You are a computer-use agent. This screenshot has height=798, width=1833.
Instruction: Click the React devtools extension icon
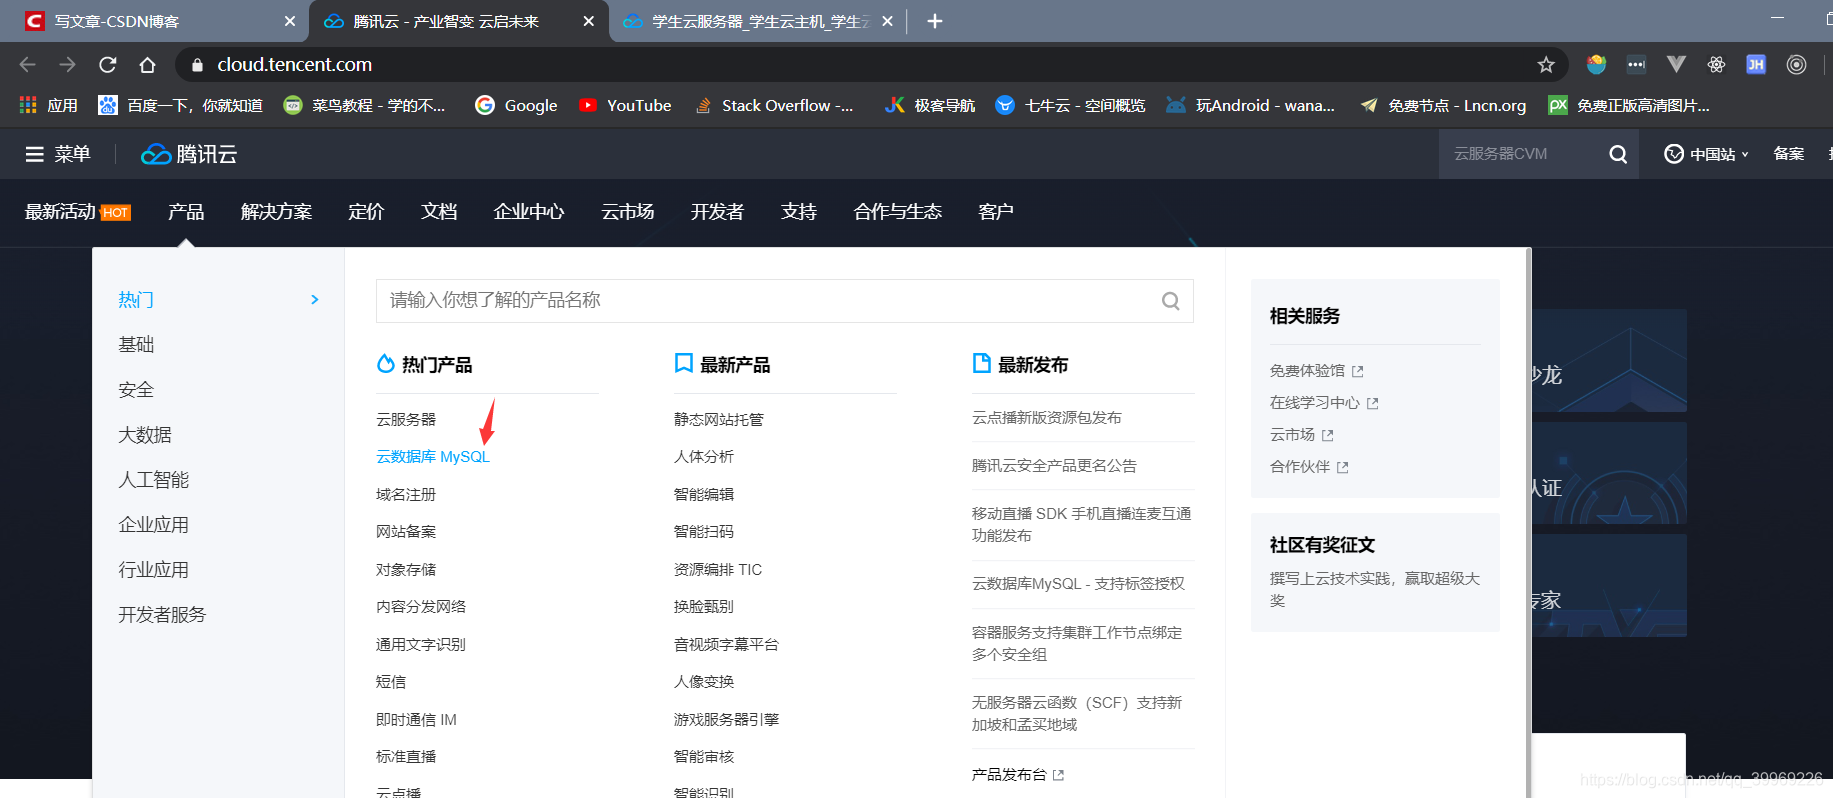[x=1716, y=64]
